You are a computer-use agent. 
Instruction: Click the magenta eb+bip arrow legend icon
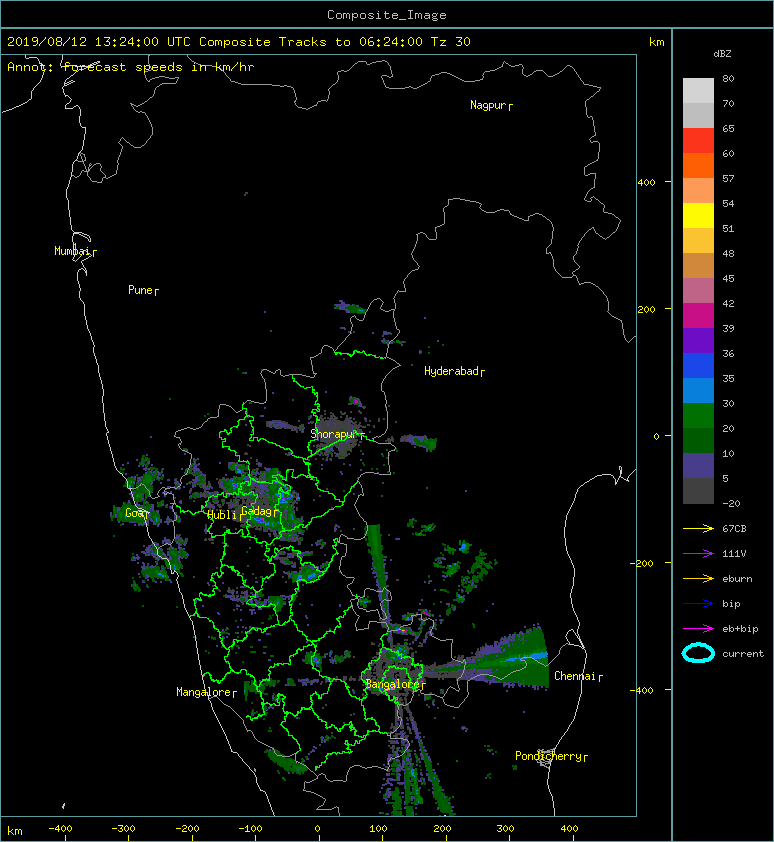(698, 628)
